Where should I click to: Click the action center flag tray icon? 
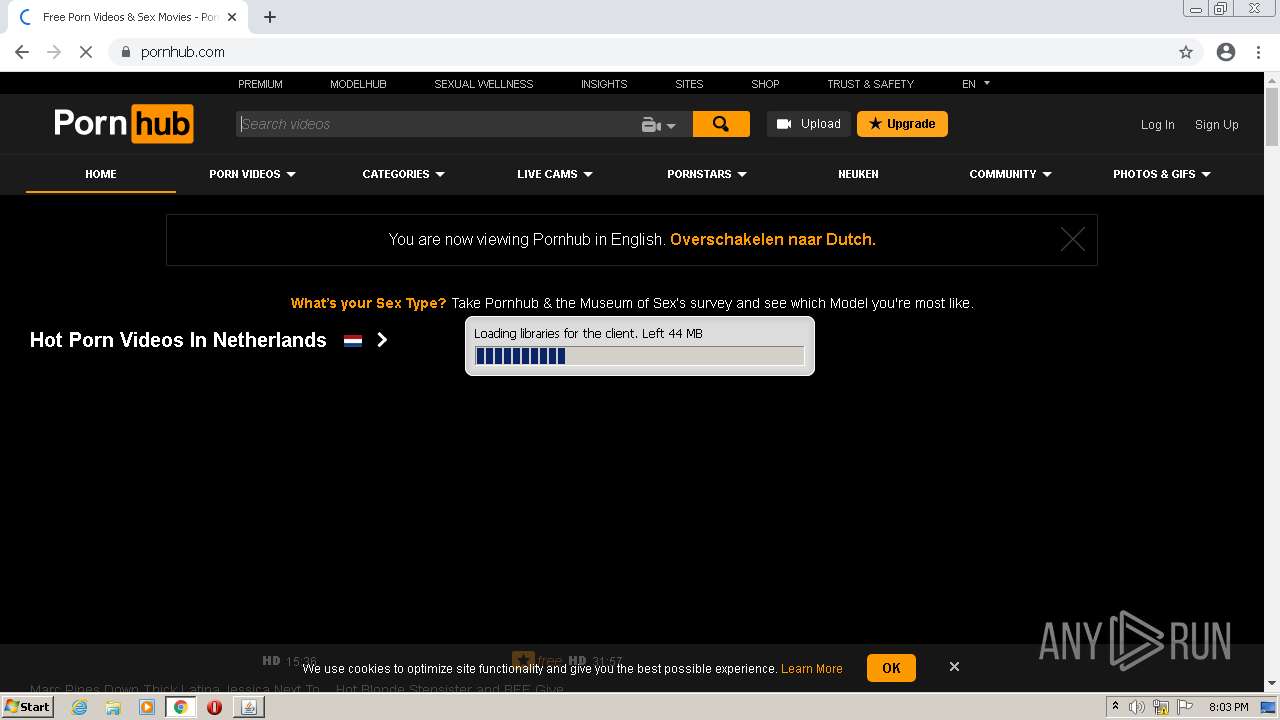pyautogui.click(x=1185, y=707)
